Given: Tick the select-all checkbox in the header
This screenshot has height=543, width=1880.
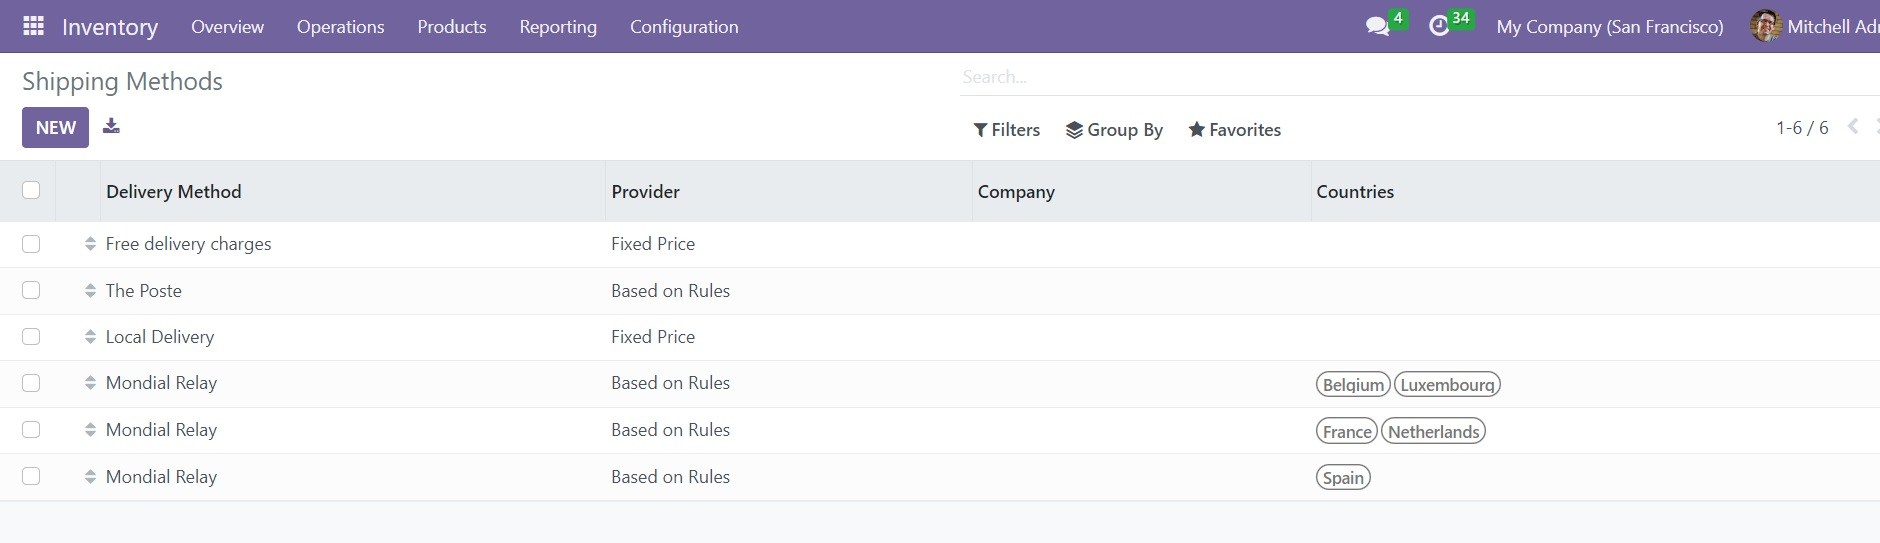Looking at the screenshot, I should point(31,190).
